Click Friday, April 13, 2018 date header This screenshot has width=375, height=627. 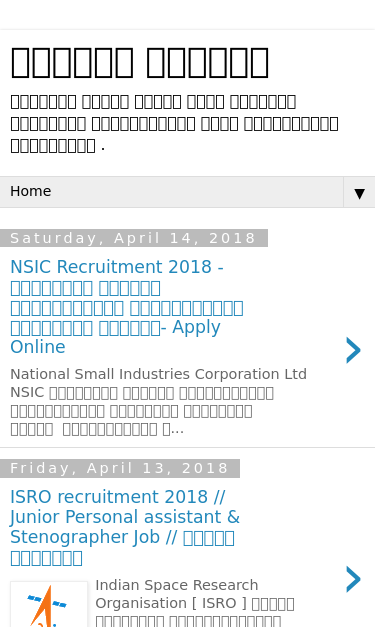pyautogui.click(x=120, y=468)
